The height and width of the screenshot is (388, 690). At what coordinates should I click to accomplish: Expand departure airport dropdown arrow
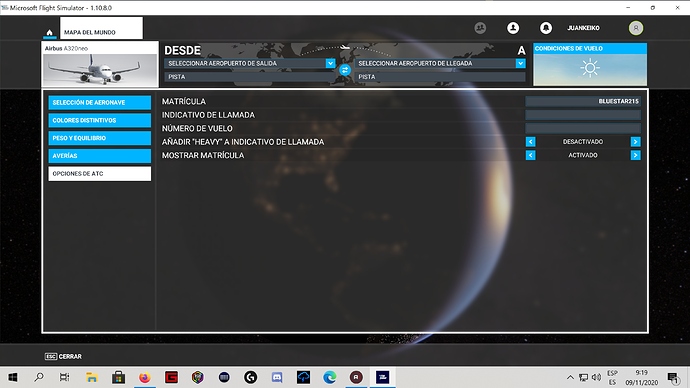(x=330, y=63)
